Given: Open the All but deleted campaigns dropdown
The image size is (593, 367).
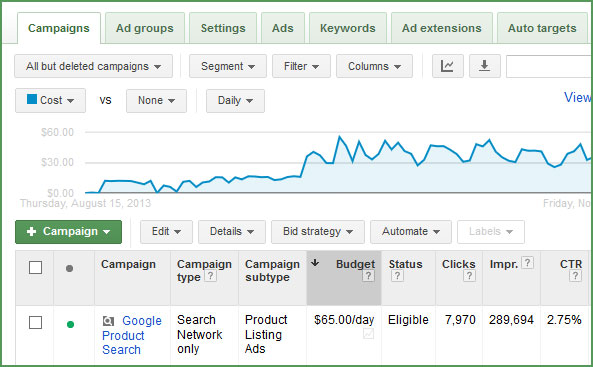Looking at the screenshot, I should [93, 66].
